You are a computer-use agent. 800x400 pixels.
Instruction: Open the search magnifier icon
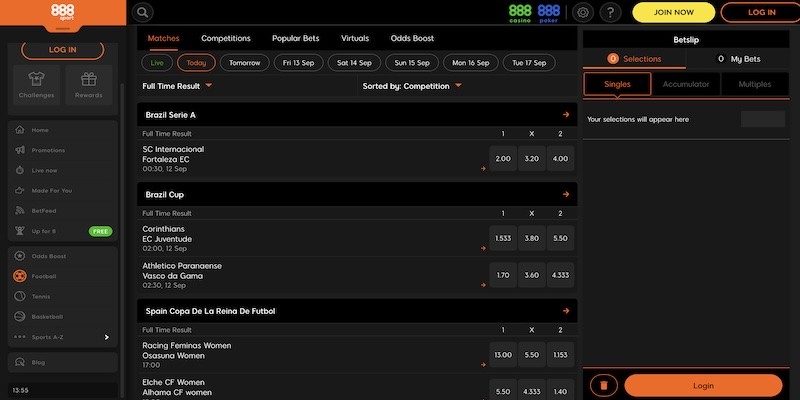click(x=143, y=13)
